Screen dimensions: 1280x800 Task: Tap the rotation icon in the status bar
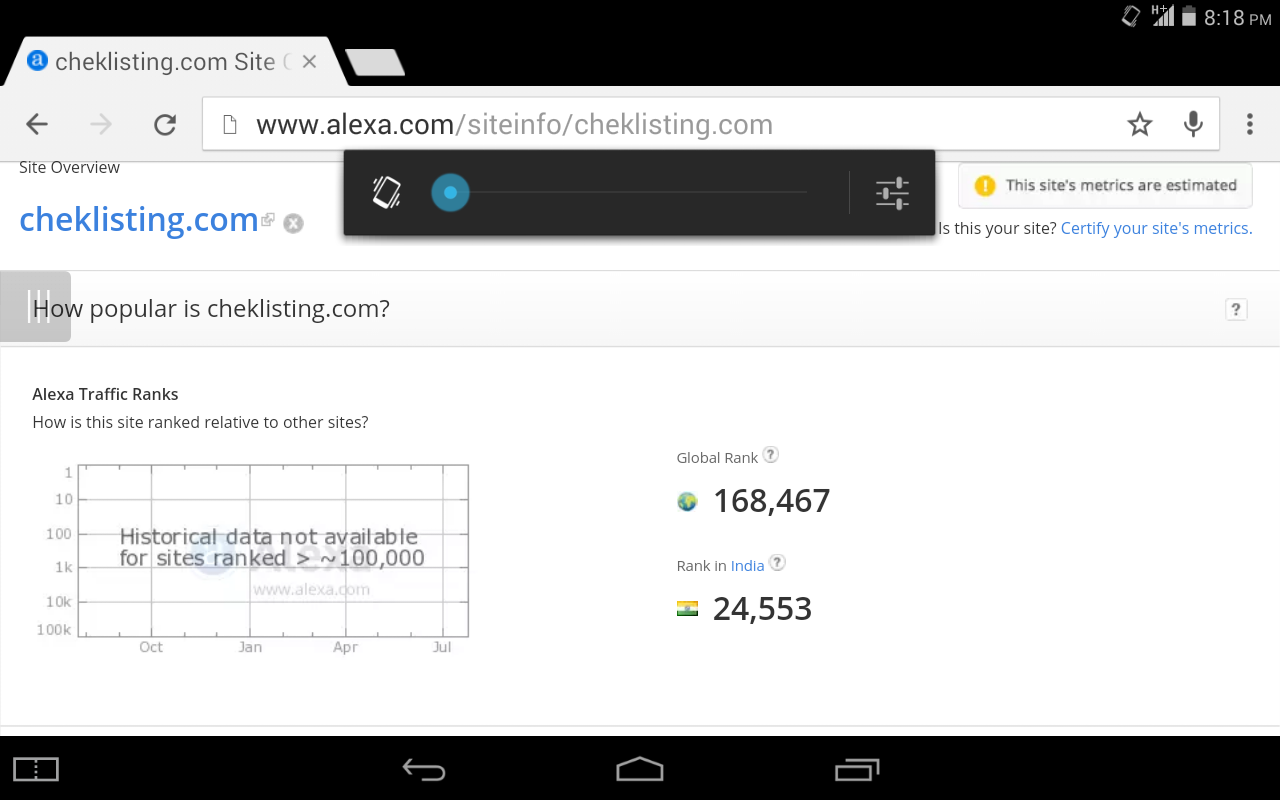pyautogui.click(x=1131, y=17)
